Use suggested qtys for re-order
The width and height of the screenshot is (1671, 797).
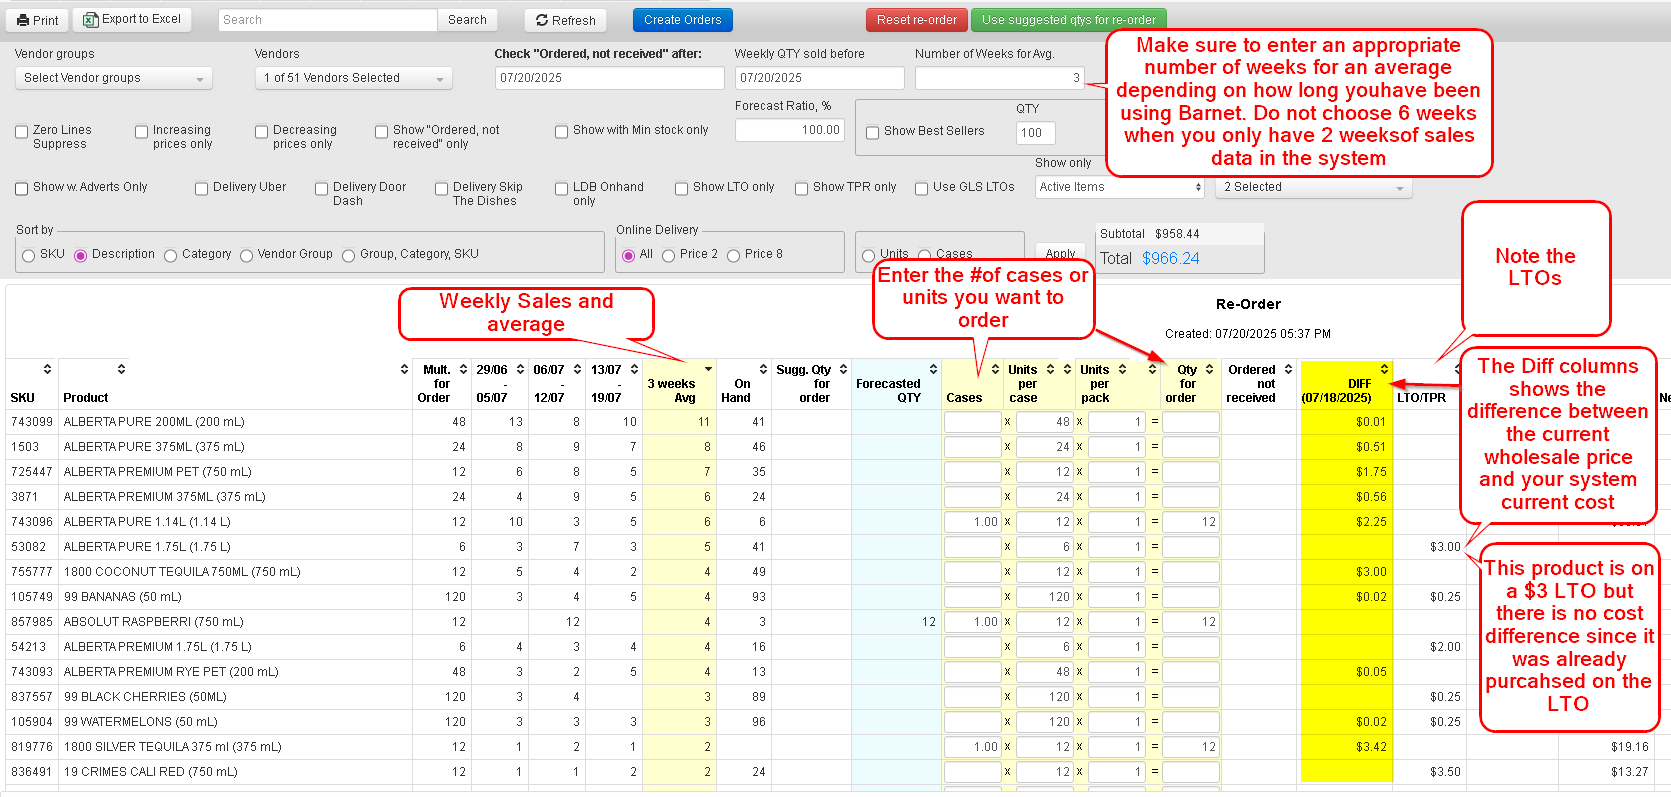click(1068, 20)
